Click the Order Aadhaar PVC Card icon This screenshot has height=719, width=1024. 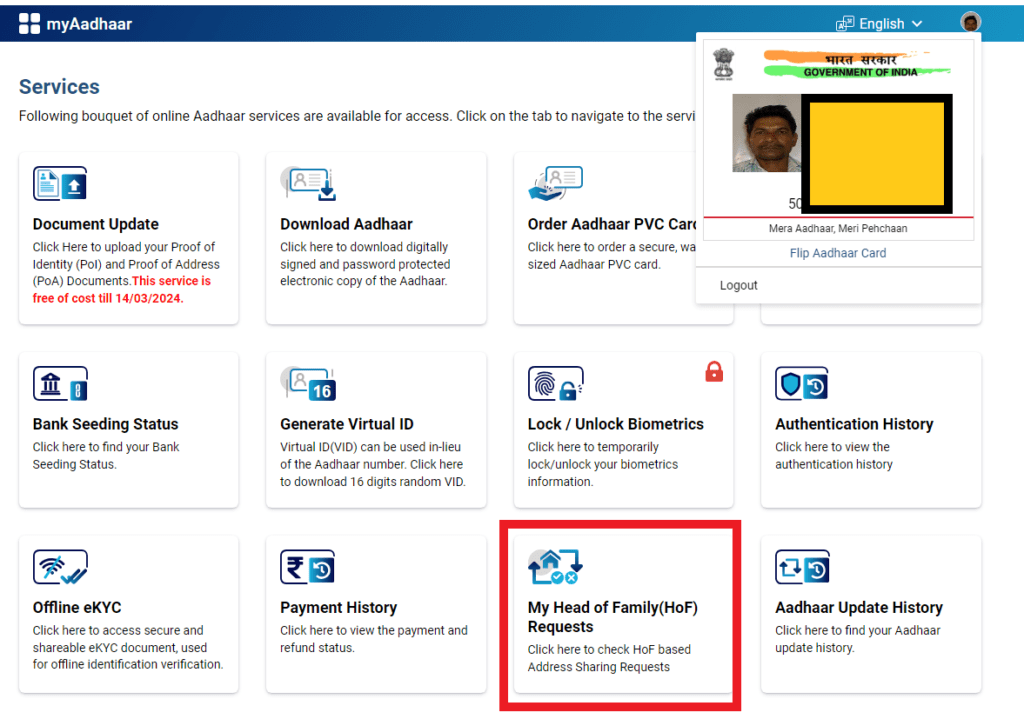[x=555, y=184]
